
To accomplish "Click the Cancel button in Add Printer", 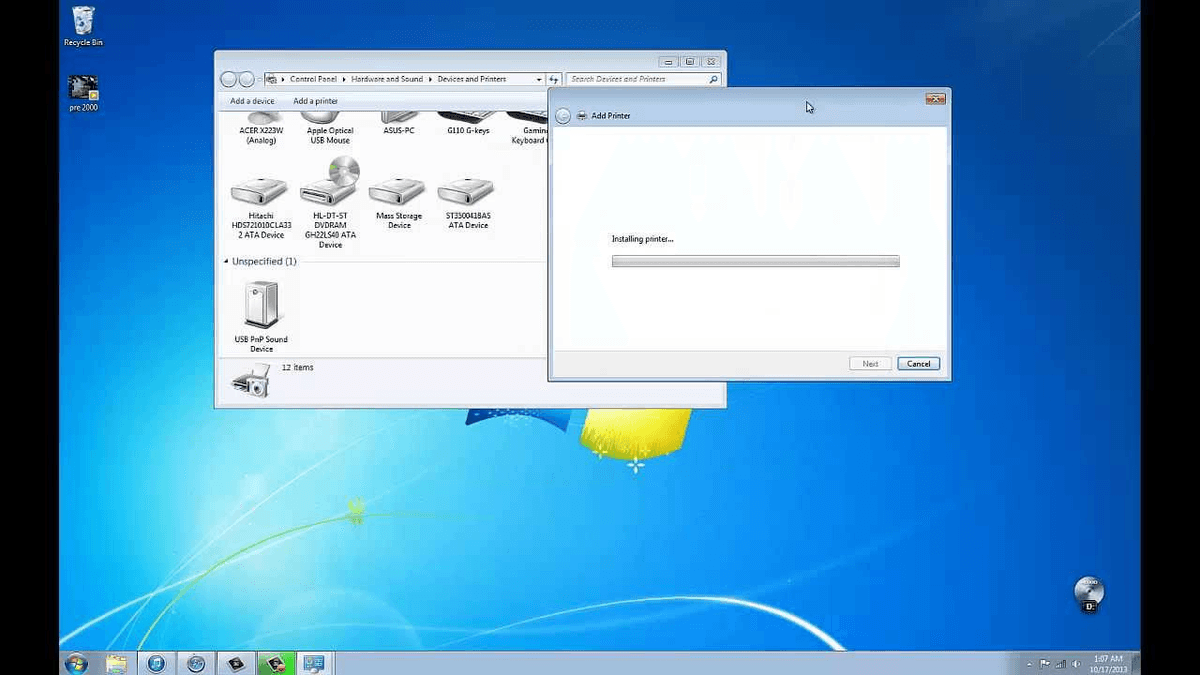I will coord(918,364).
